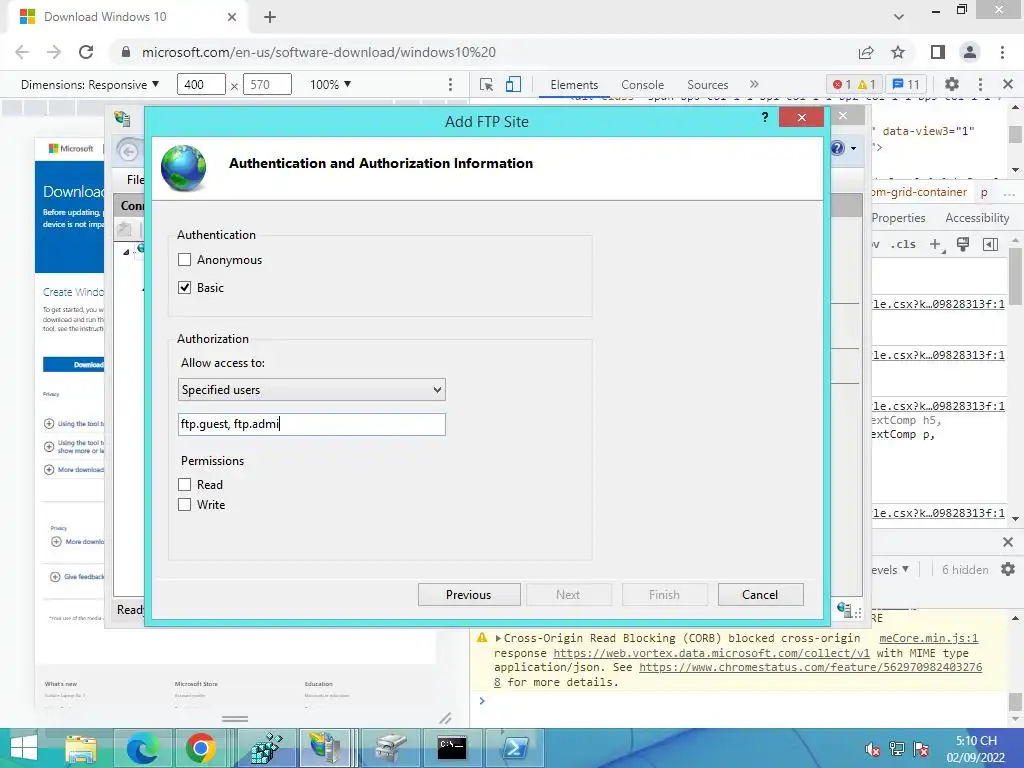Click the muted volume tray icon

pos(872,749)
